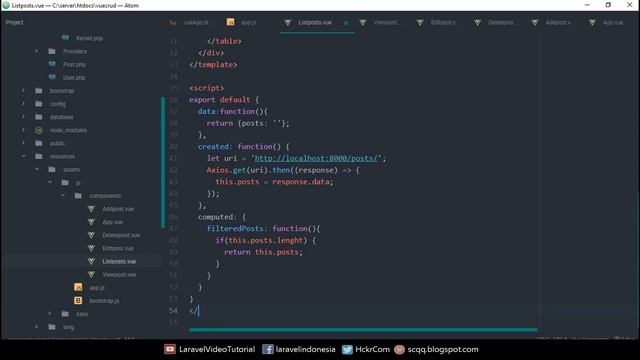Click the node_modules npm icon

(39, 130)
